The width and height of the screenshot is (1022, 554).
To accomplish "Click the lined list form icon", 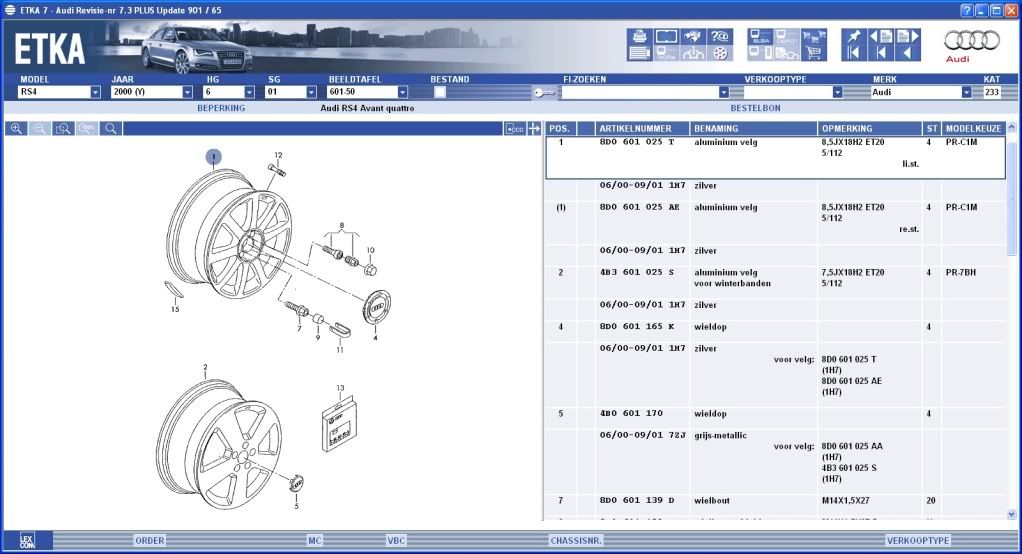I will click(x=639, y=53).
